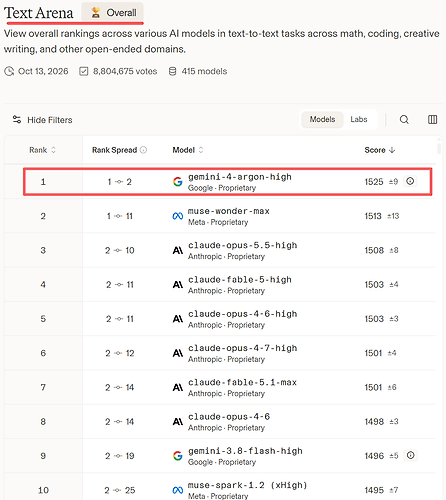Click the 1495 score of muse-spark-1.2
The height and width of the screenshot is (500, 446).
point(374,490)
